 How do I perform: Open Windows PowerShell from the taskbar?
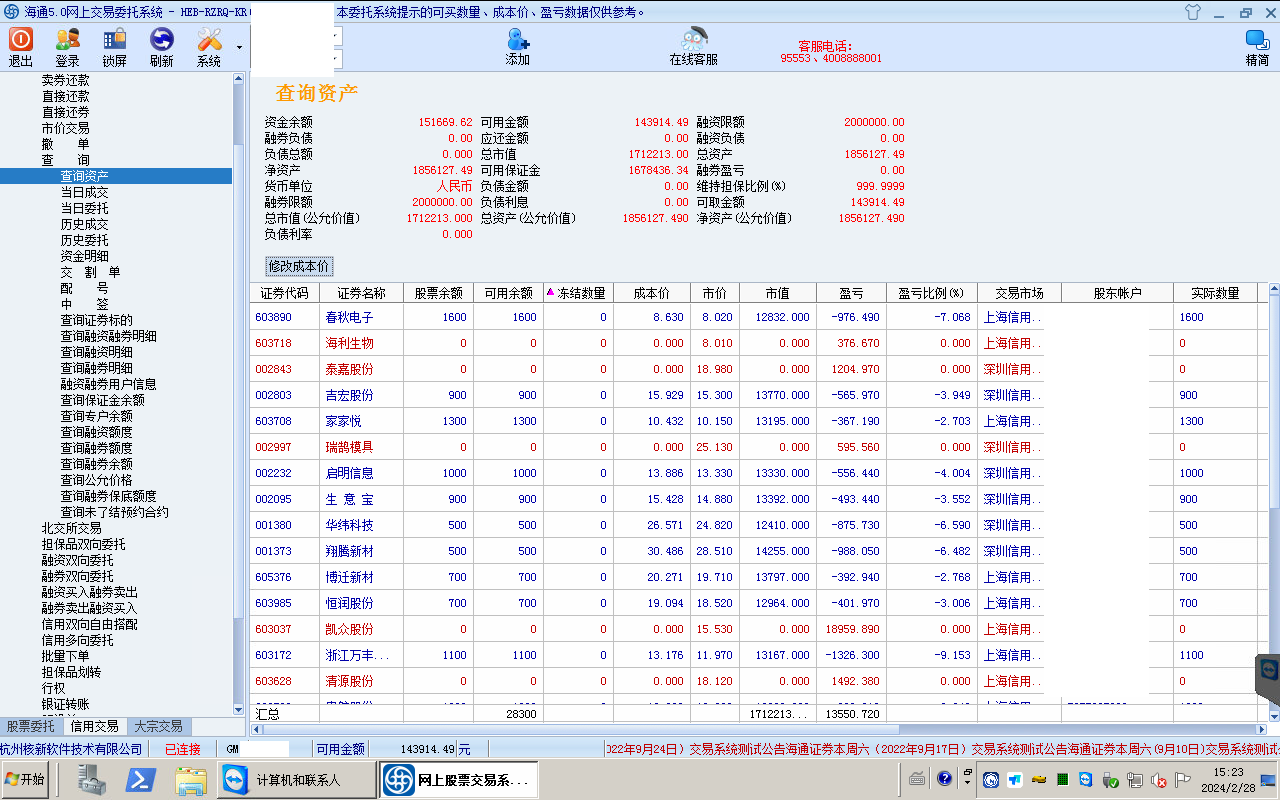click(x=140, y=780)
